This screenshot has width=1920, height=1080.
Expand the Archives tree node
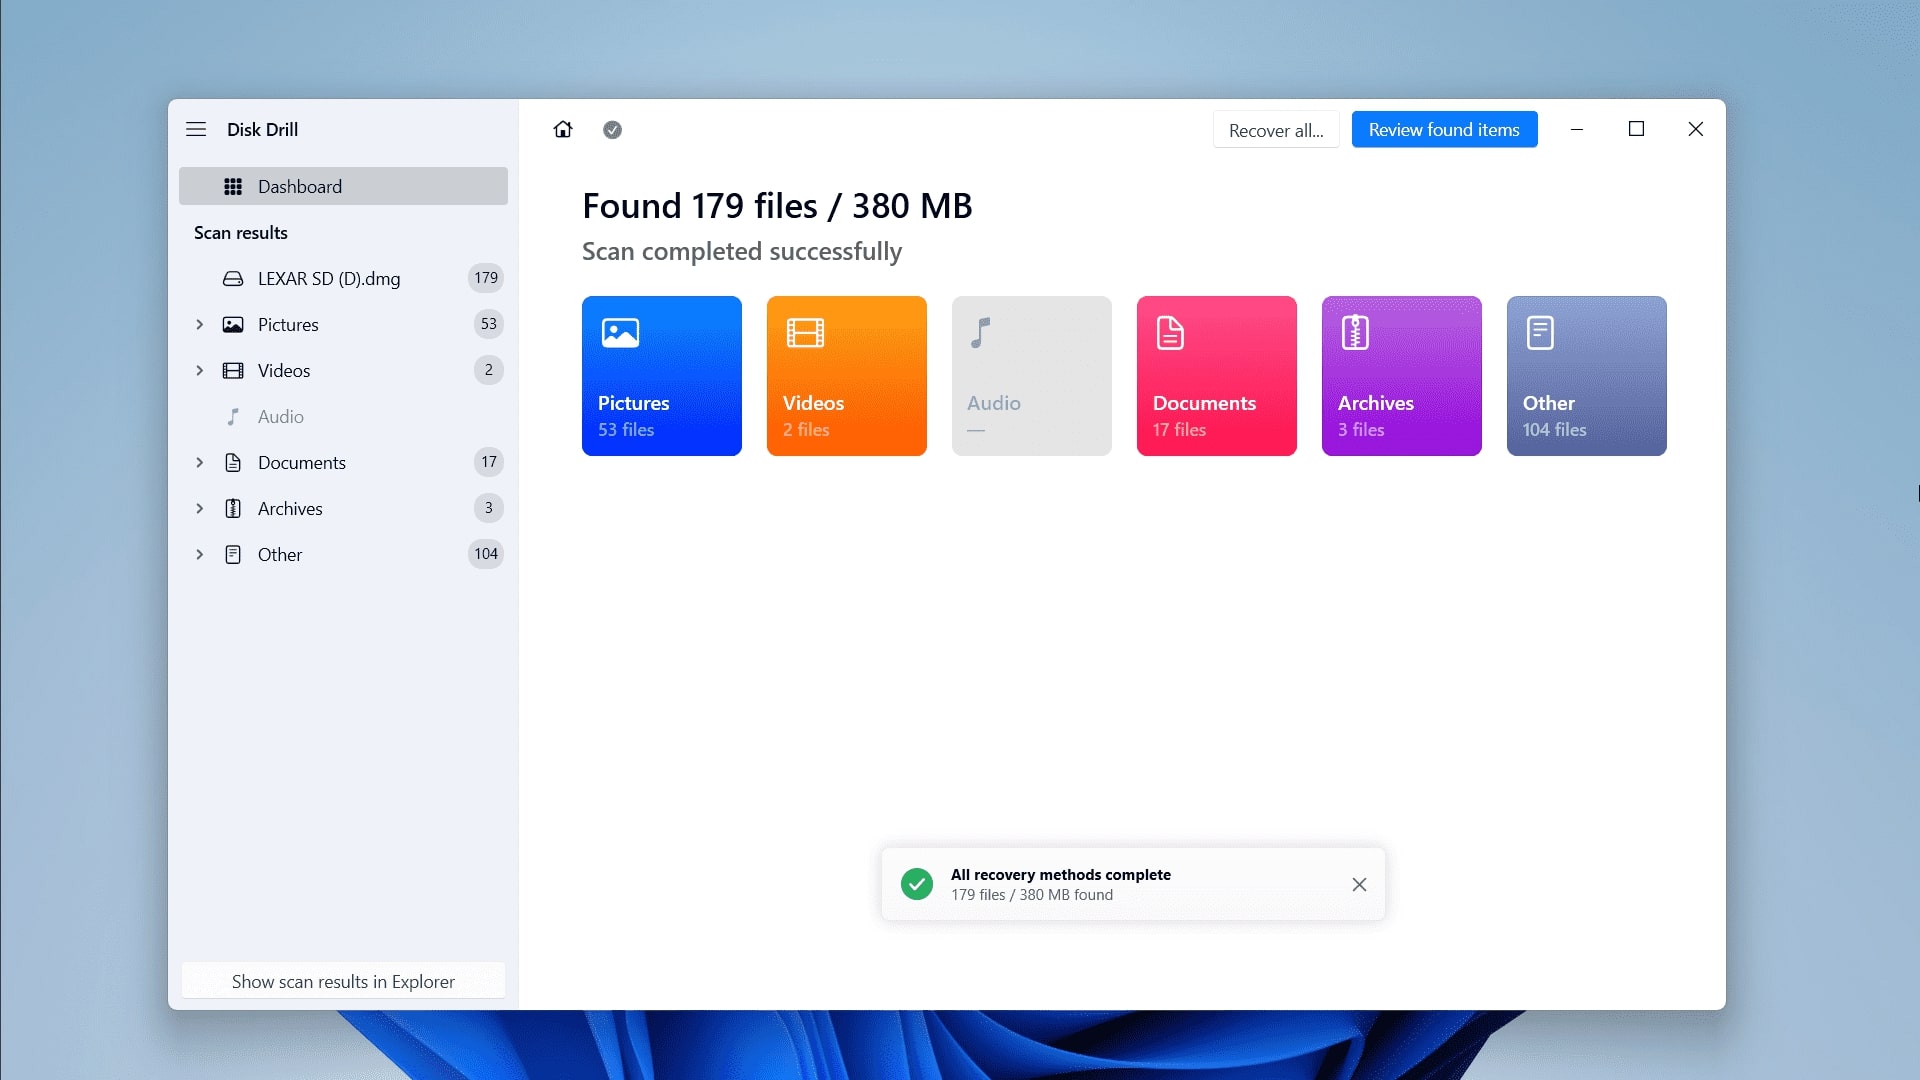coord(199,509)
